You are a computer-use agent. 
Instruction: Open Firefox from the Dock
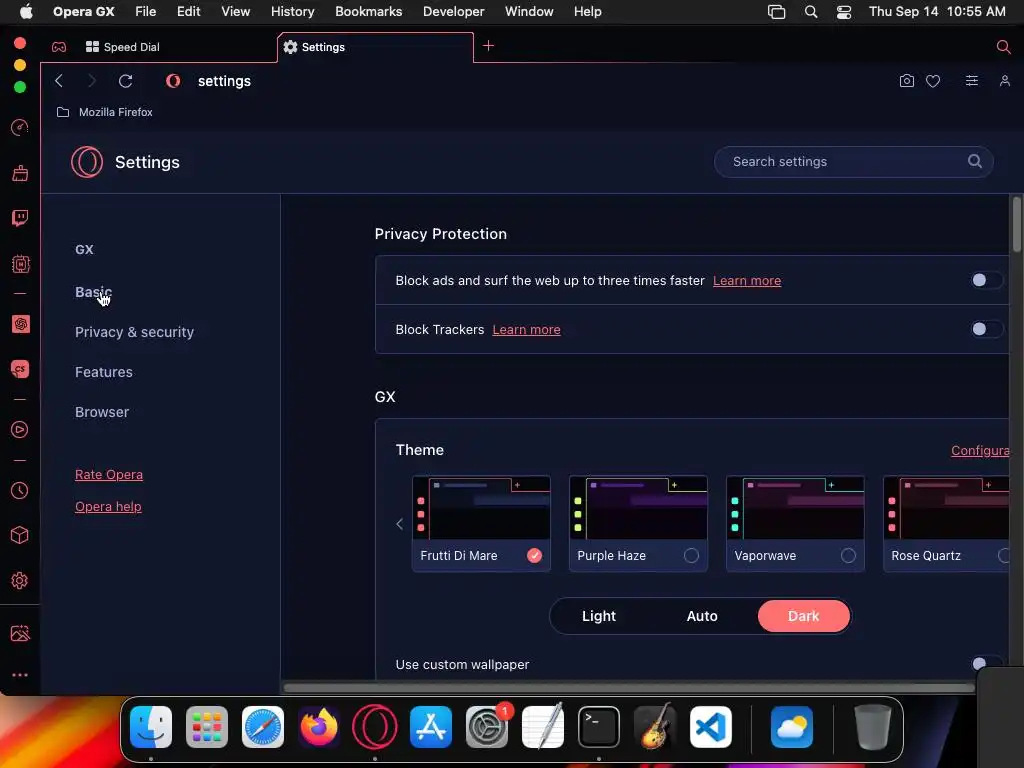(319, 727)
